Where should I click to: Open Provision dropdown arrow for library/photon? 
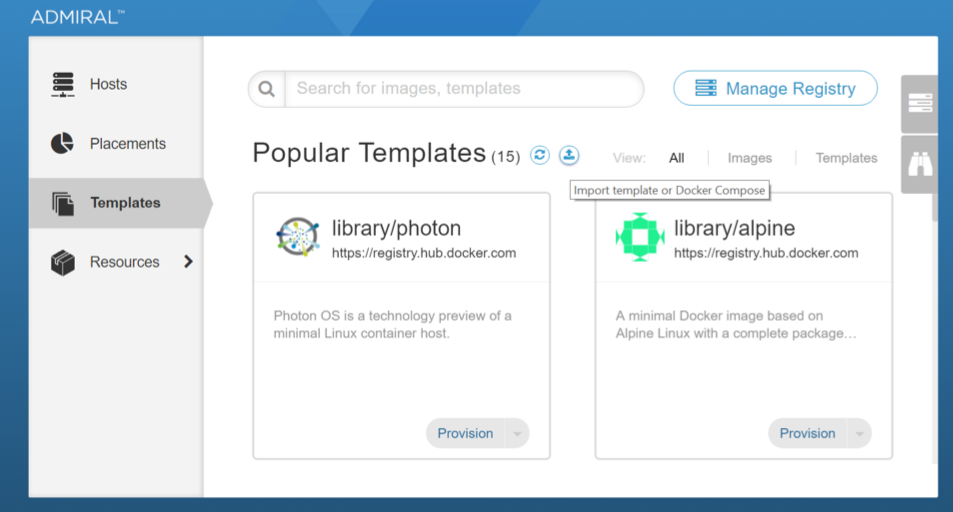[x=517, y=434]
